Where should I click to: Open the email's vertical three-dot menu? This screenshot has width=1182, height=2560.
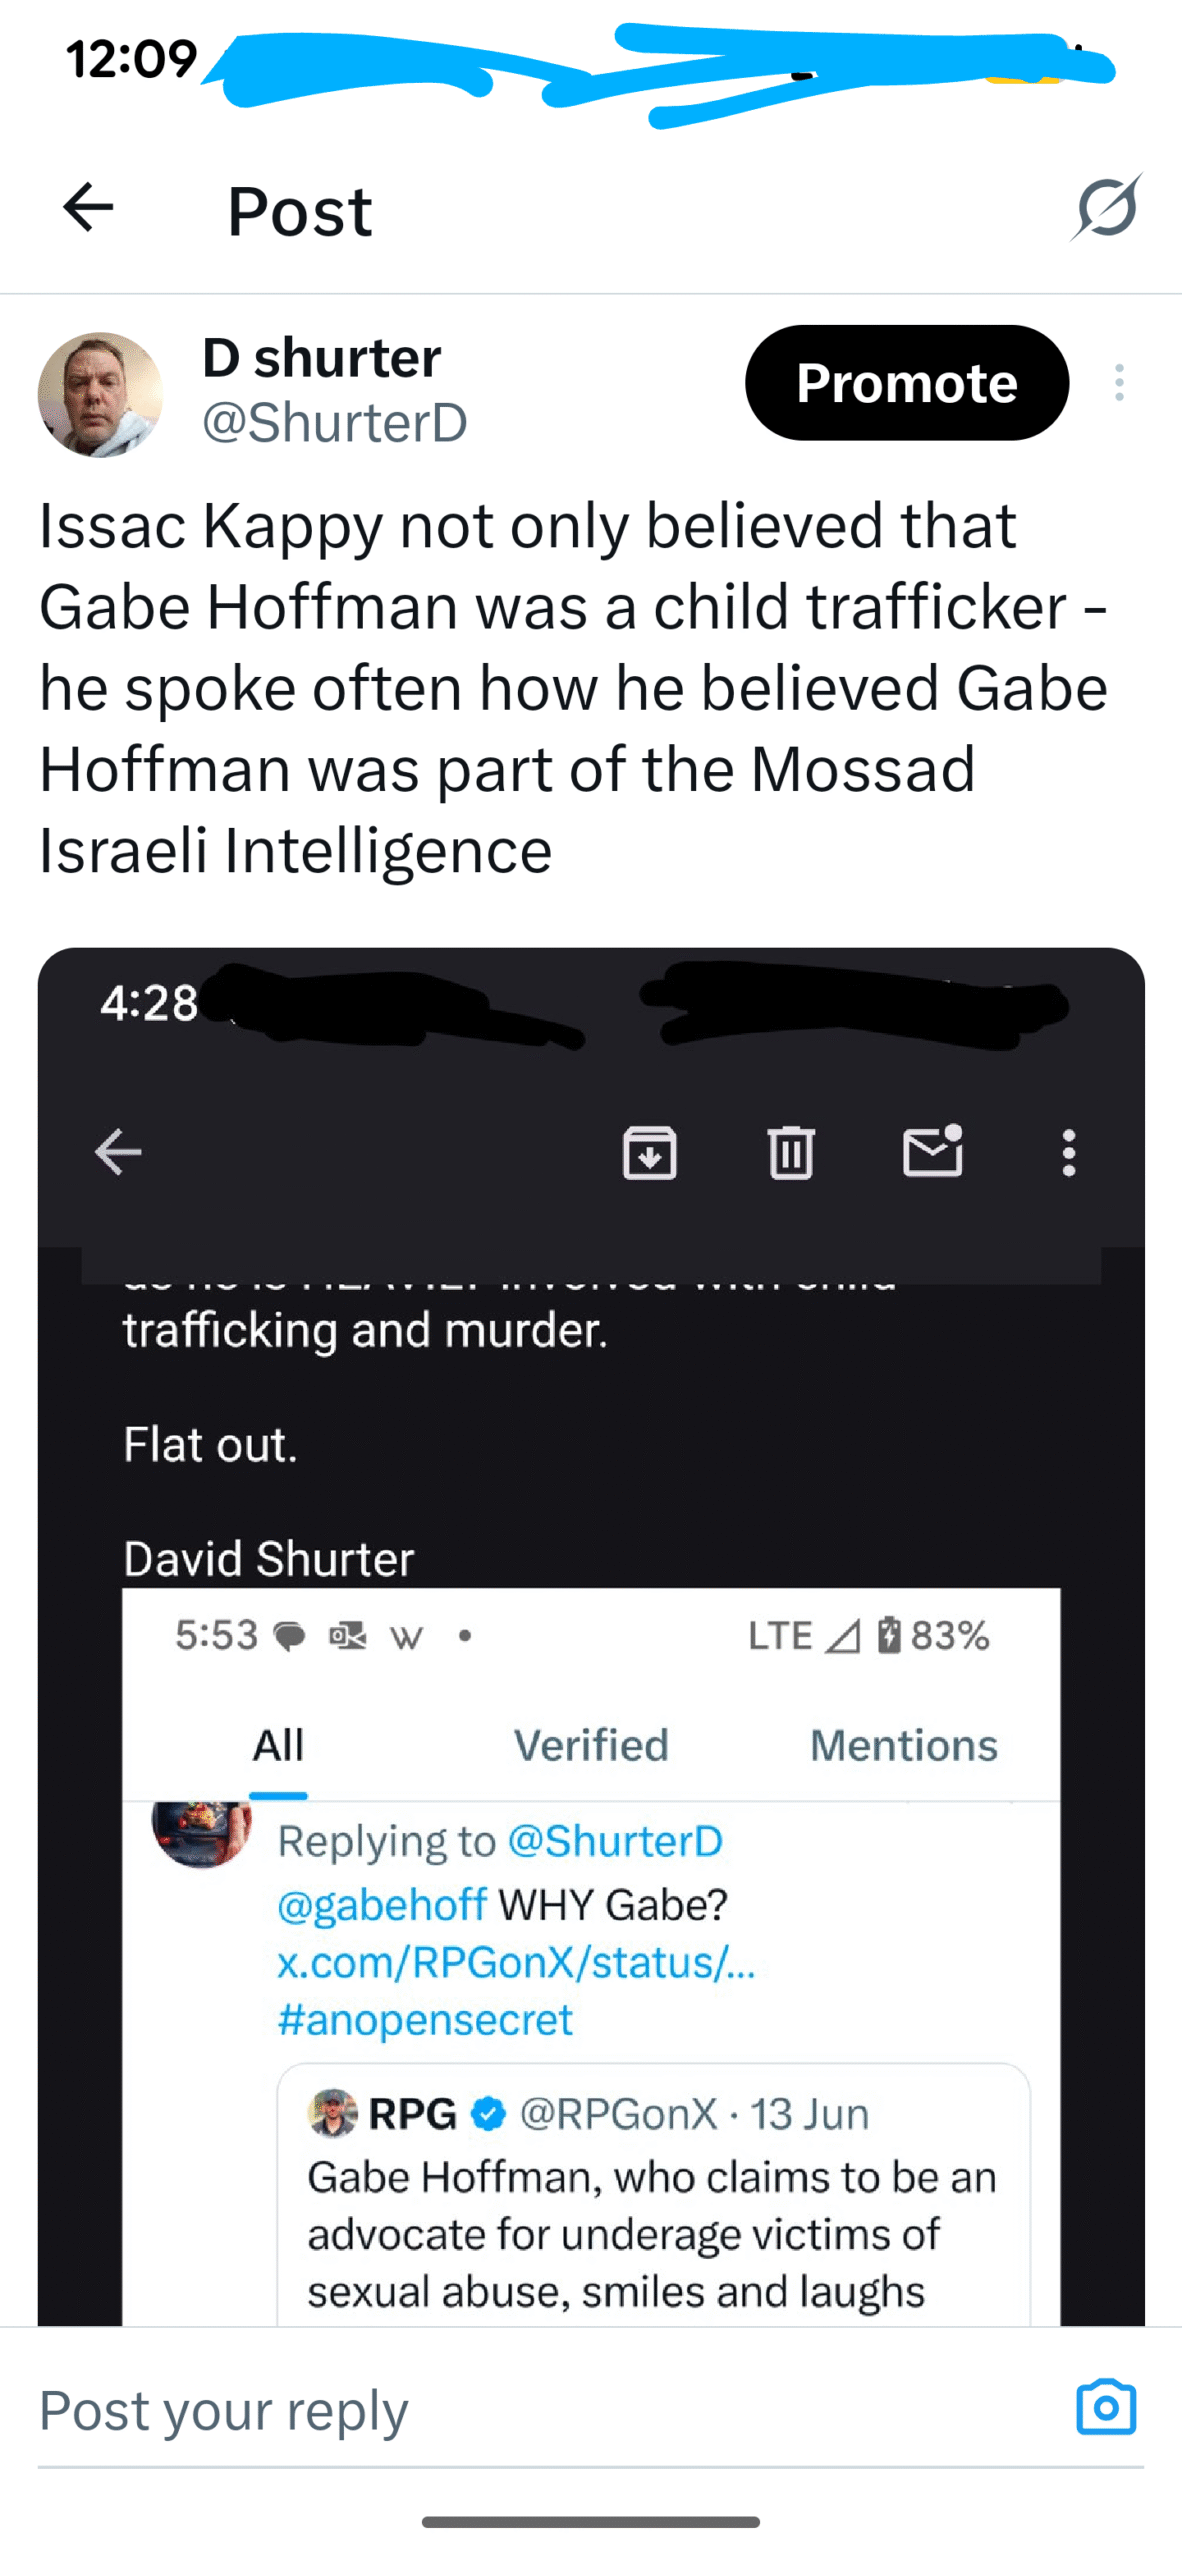pos(1069,1153)
